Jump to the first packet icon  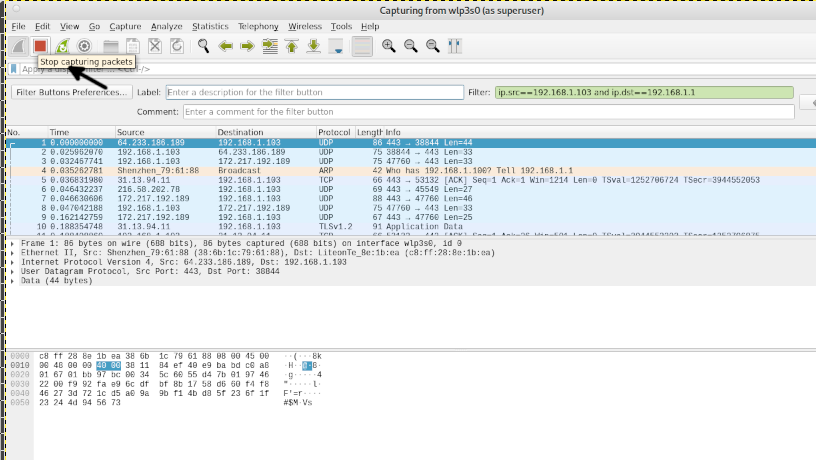(x=291, y=46)
